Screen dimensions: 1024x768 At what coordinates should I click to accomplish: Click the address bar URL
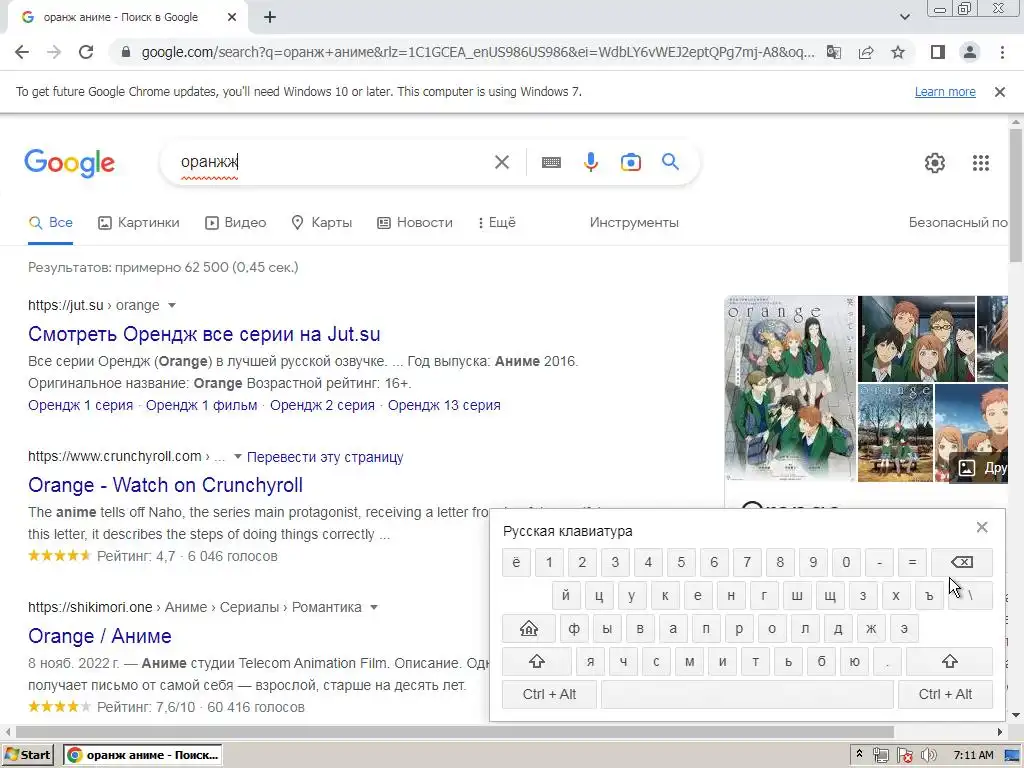click(x=477, y=52)
